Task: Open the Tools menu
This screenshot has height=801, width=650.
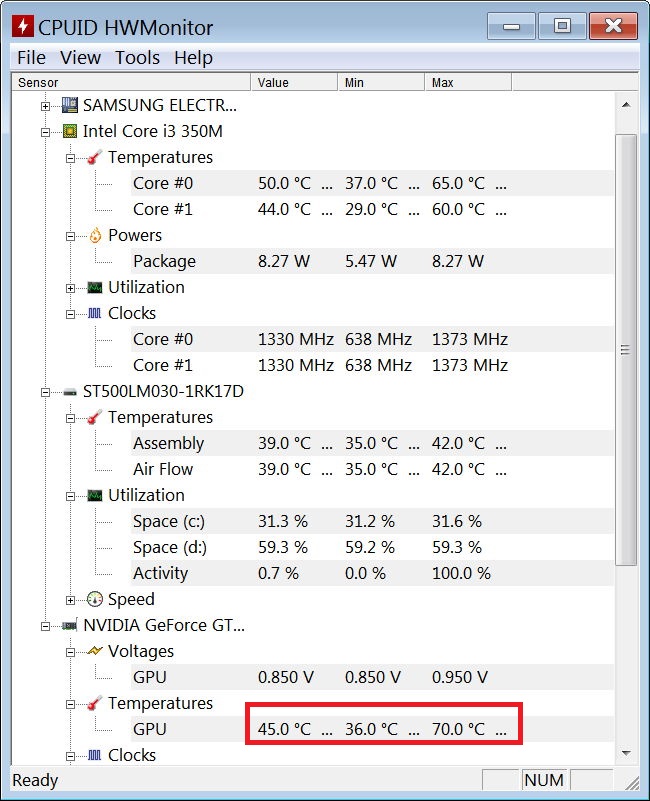Action: point(137,58)
